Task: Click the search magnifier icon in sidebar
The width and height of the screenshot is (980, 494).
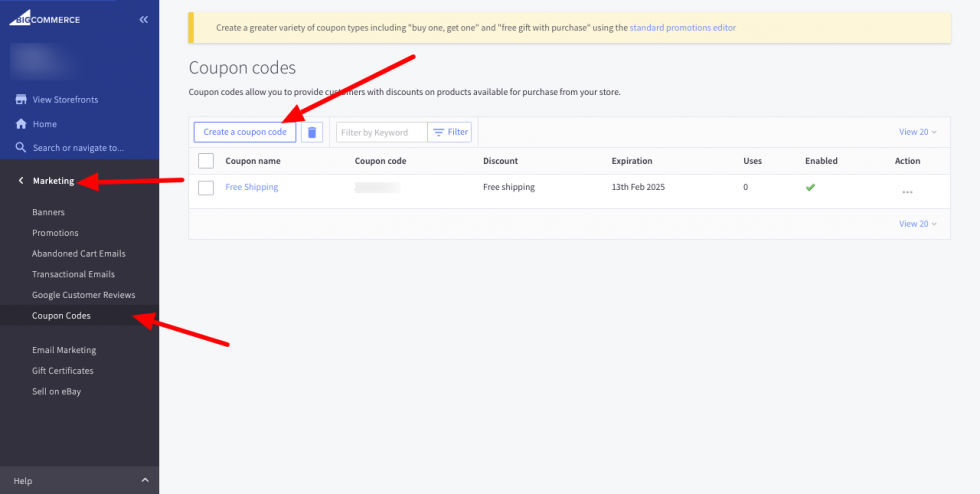Action: coord(20,148)
